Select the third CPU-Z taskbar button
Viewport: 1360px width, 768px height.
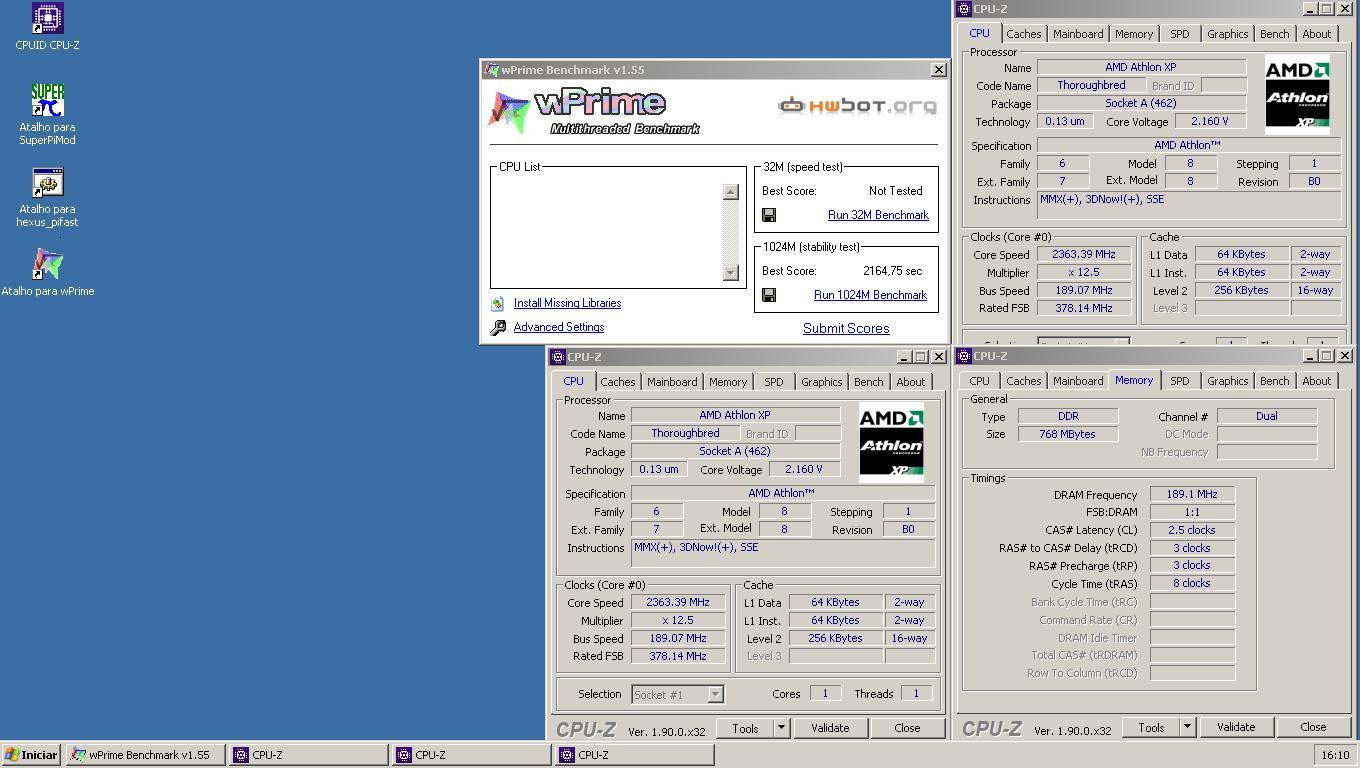point(635,755)
